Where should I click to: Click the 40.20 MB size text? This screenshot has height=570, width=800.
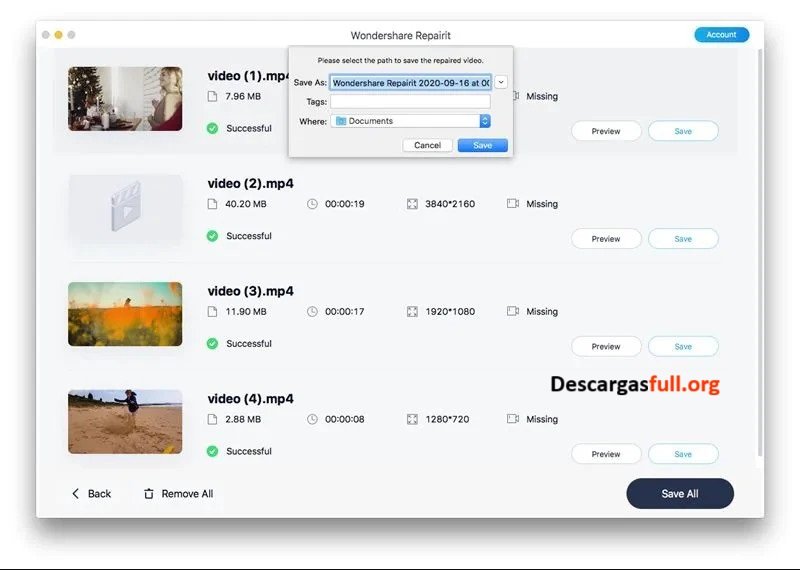246,204
